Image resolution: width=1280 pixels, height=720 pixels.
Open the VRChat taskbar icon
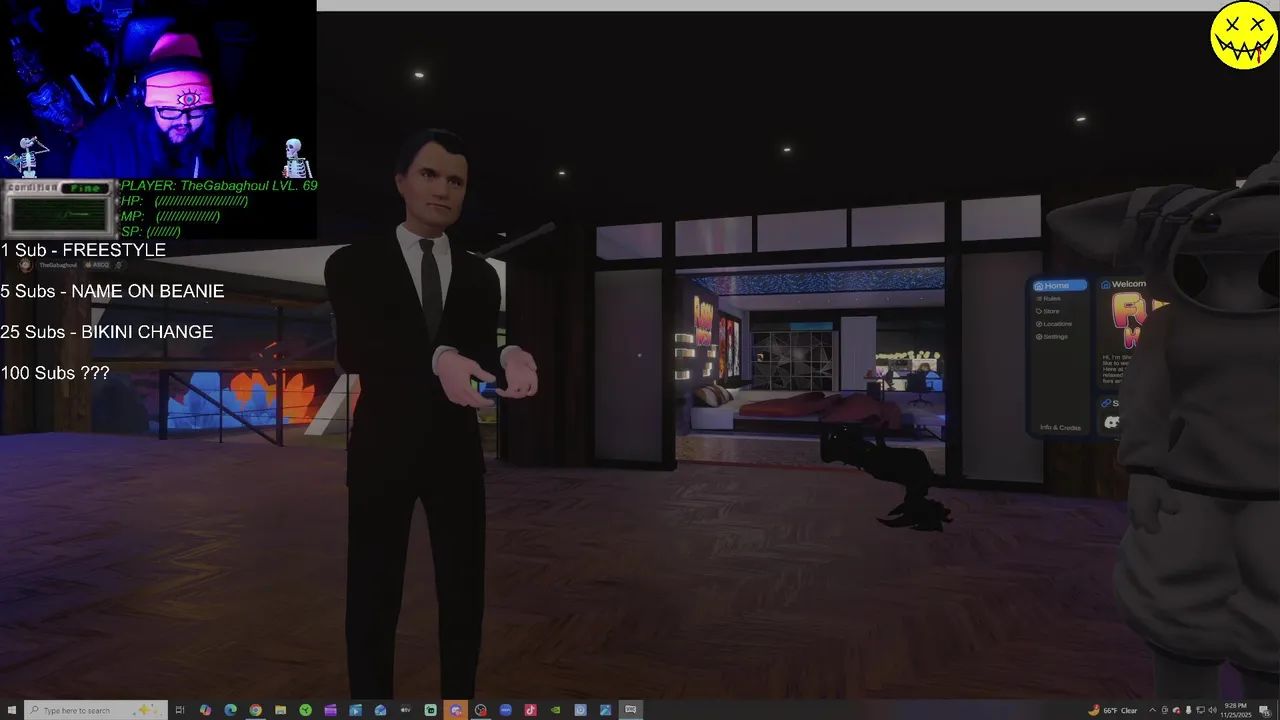coord(630,710)
